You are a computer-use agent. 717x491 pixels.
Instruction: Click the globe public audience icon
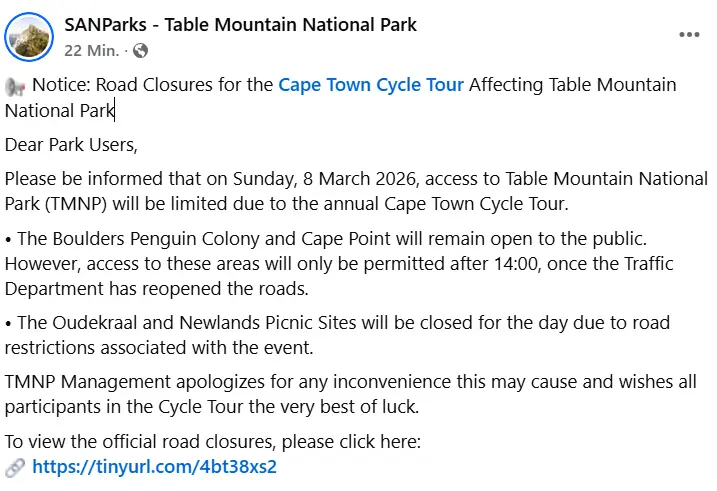(140, 50)
